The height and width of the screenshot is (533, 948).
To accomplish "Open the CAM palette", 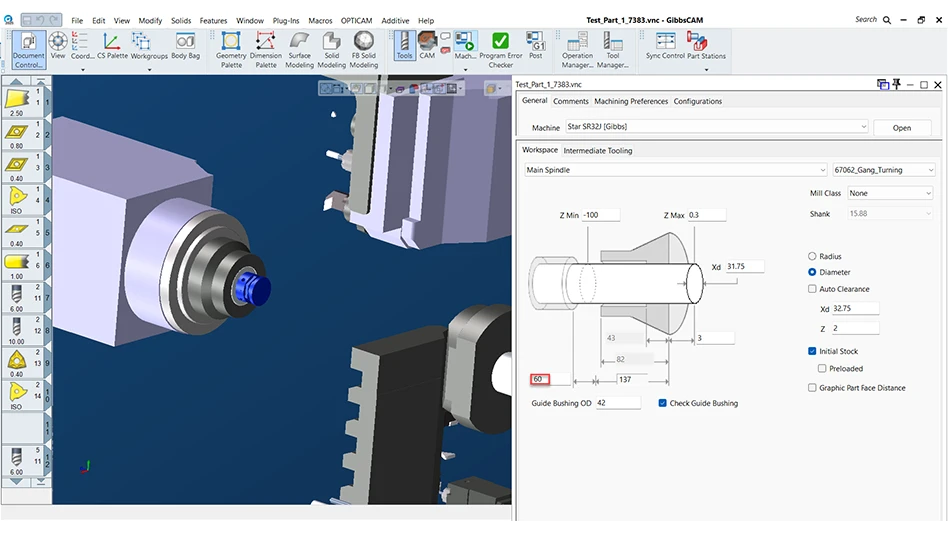I will point(427,46).
